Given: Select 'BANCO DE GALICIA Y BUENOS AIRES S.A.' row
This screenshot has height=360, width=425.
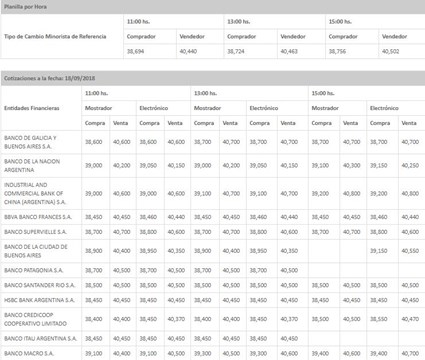Looking at the screenshot, I should pos(212,142).
